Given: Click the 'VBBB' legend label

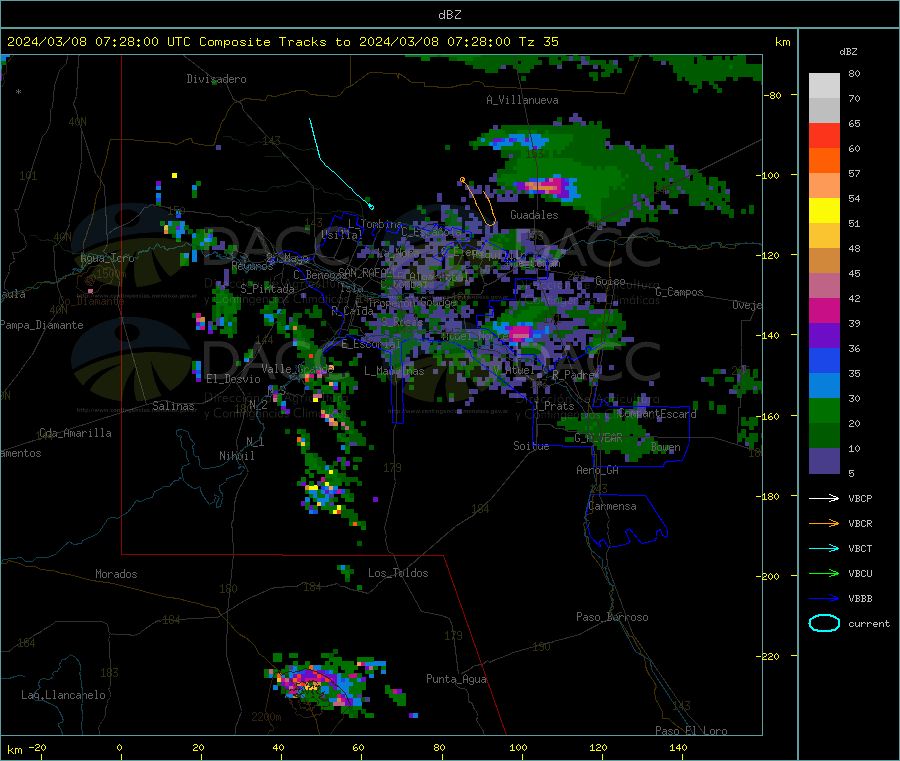Looking at the screenshot, I should coord(860,599).
